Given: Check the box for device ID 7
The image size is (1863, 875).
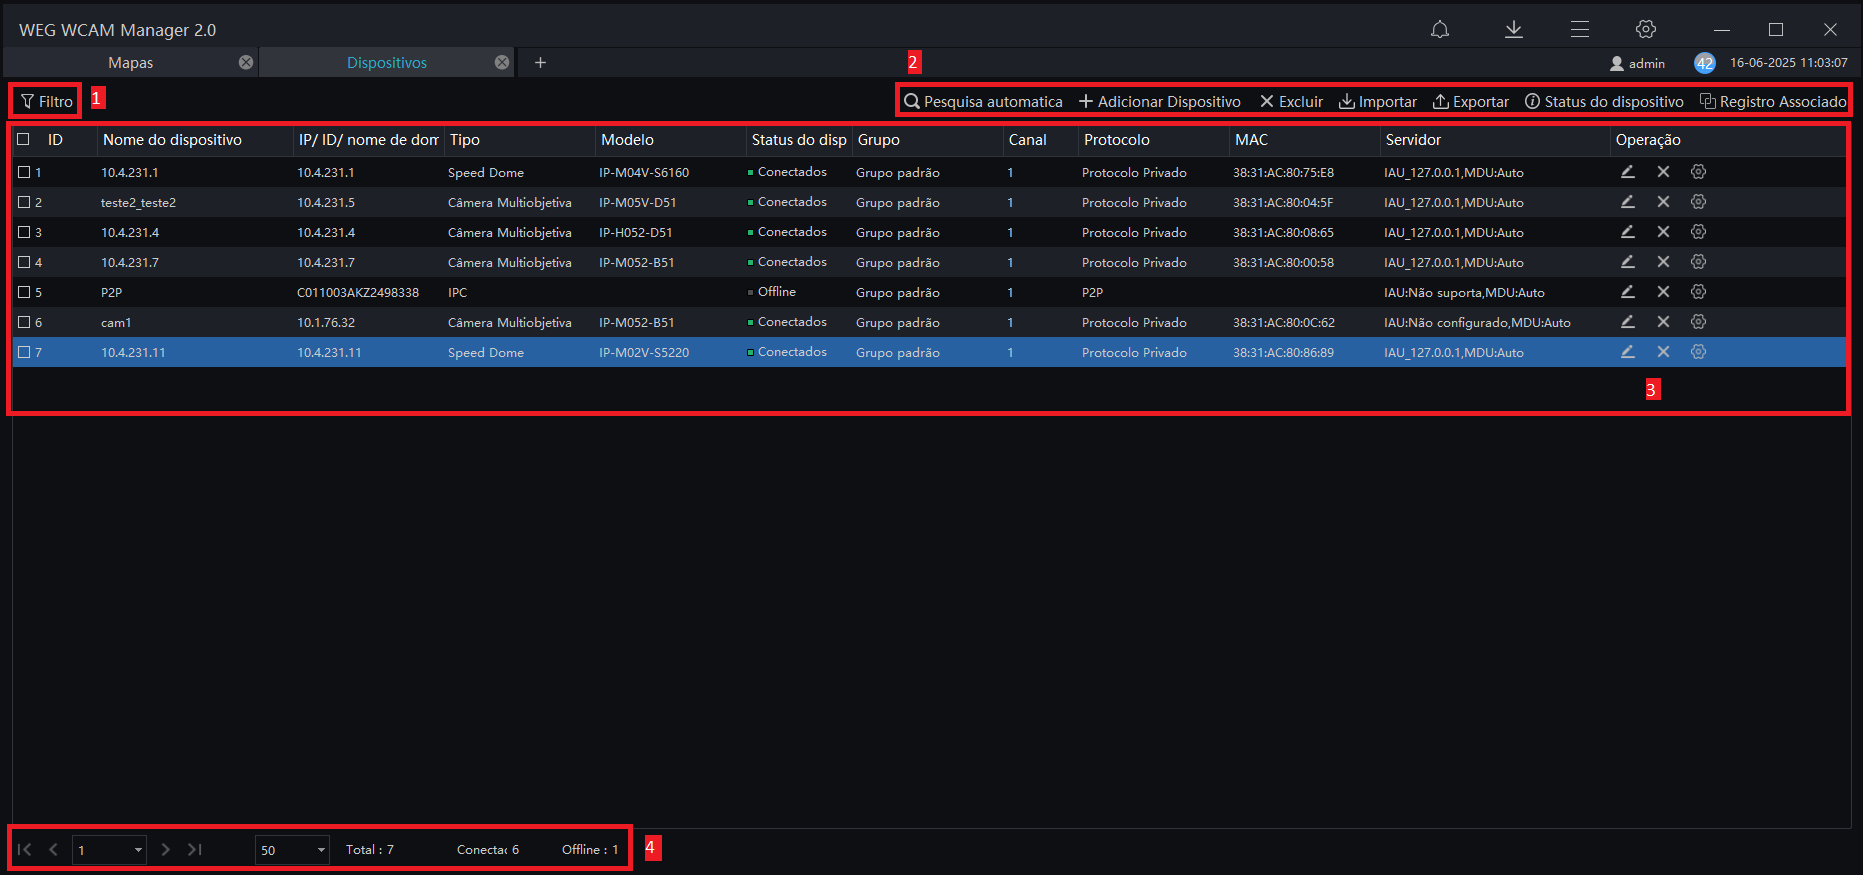Looking at the screenshot, I should [x=24, y=352].
